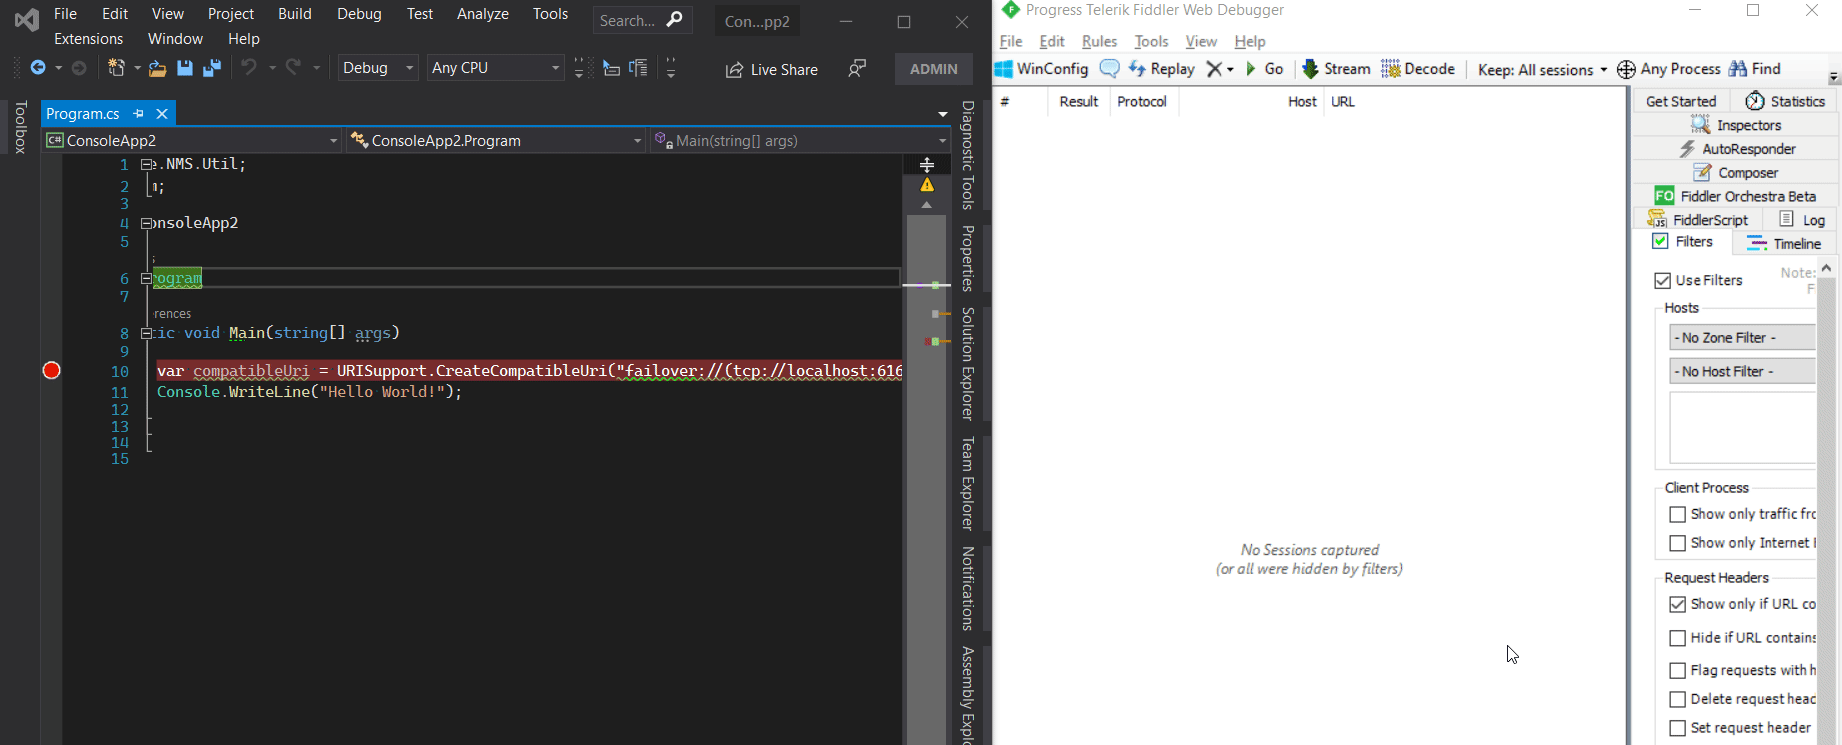This screenshot has width=1842, height=745.
Task: Open the No Host Filter dropdown
Action: pos(1742,372)
